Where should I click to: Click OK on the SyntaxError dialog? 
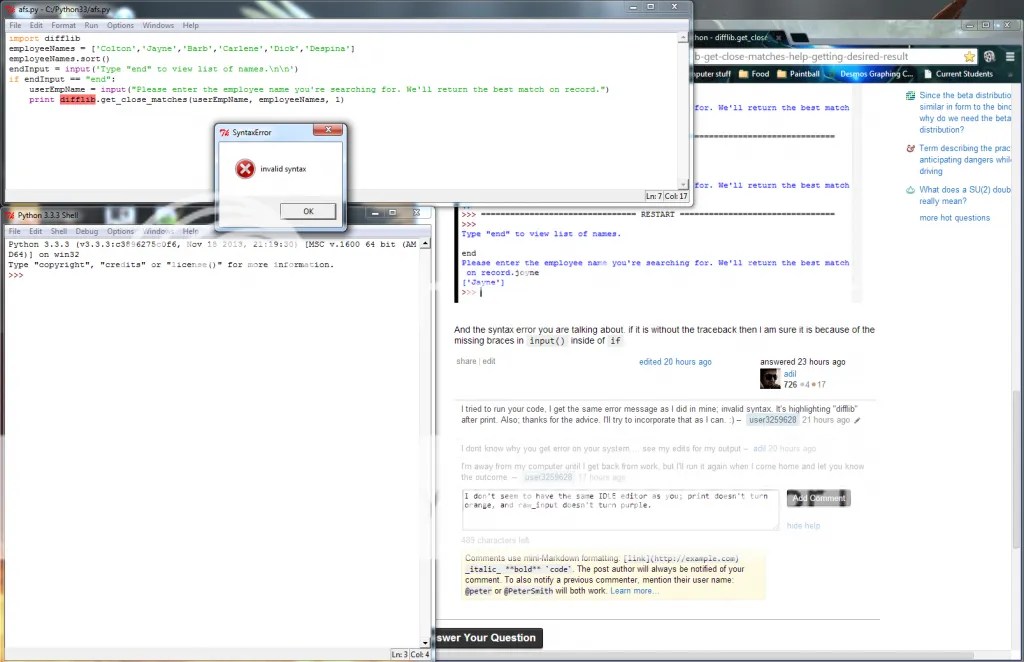[307, 211]
